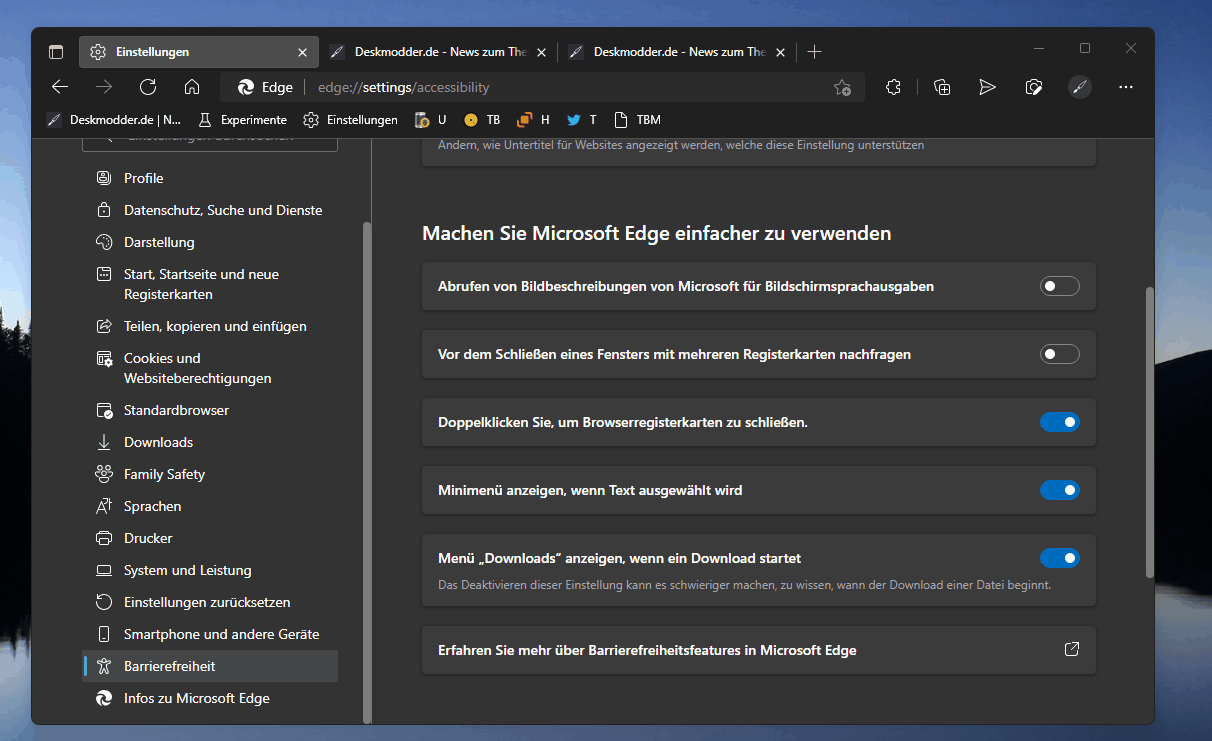
Task: Go to Darstellung settings
Action: (210, 242)
